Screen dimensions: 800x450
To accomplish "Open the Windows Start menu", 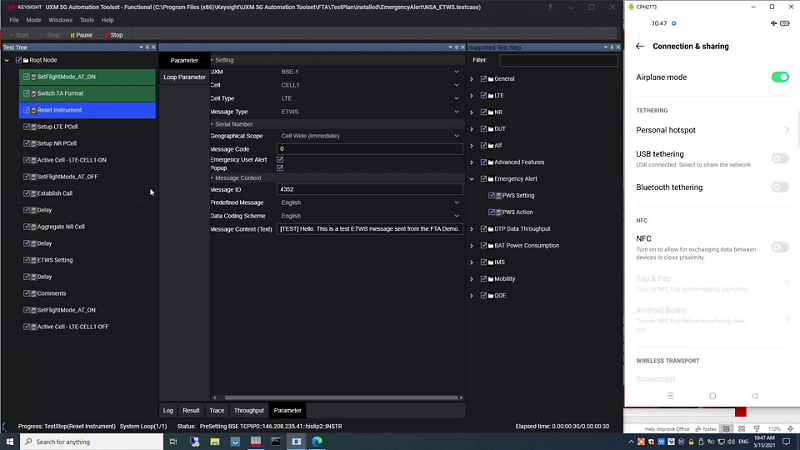I will point(10,441).
